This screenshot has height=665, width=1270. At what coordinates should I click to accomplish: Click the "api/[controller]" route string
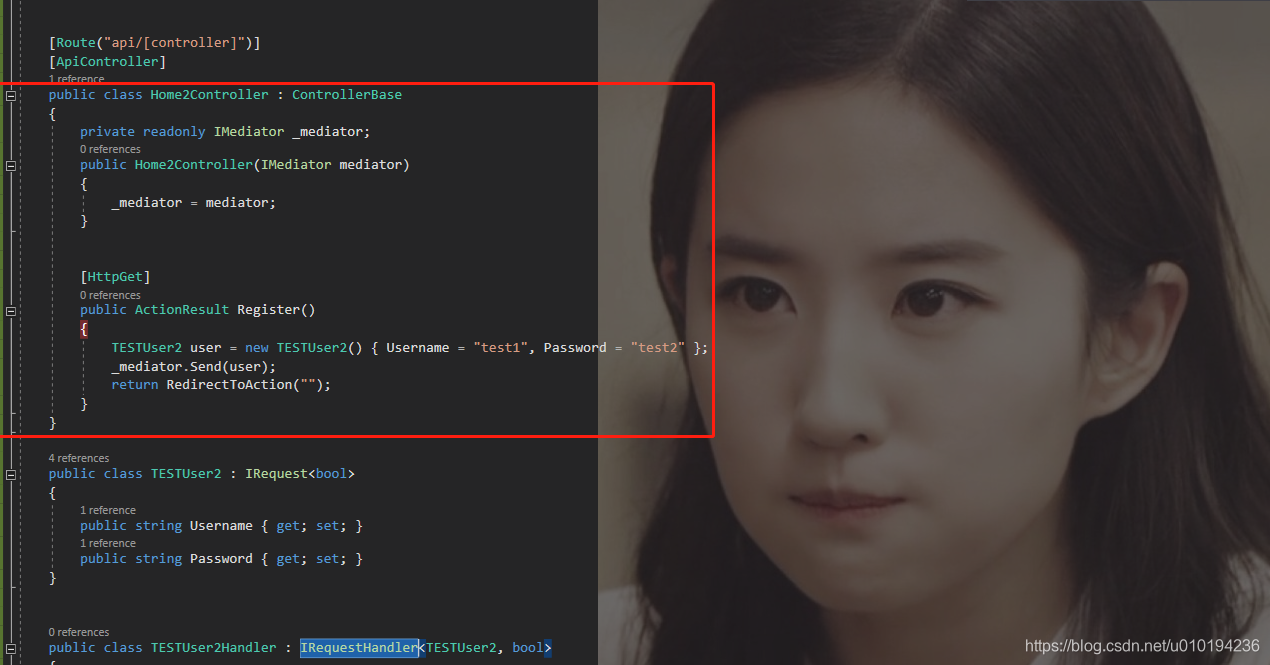tap(174, 43)
